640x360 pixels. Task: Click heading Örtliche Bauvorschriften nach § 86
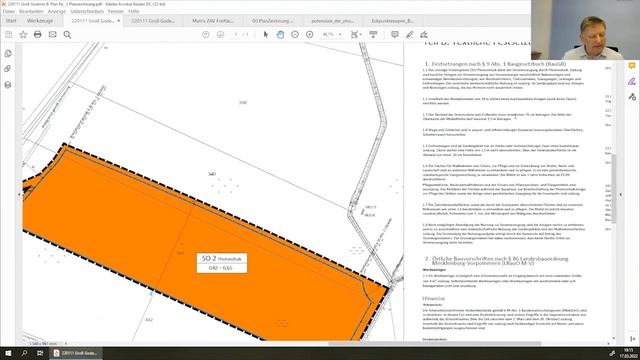coord(496,261)
